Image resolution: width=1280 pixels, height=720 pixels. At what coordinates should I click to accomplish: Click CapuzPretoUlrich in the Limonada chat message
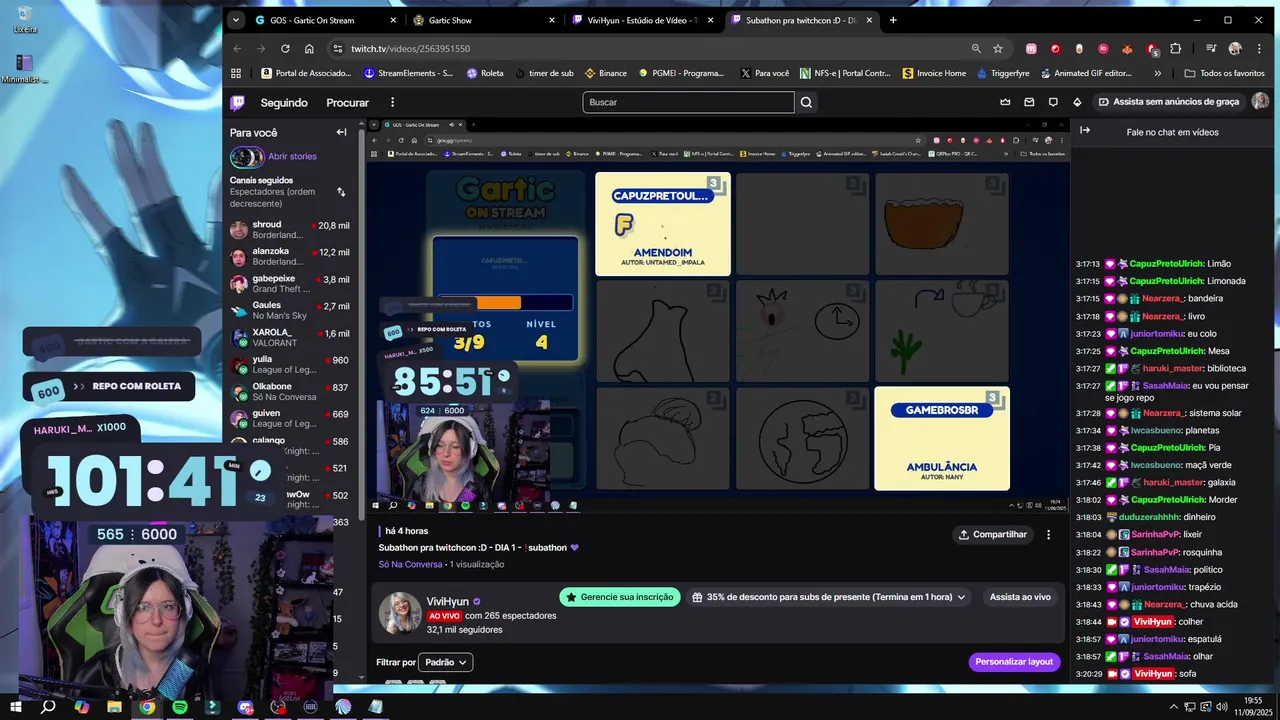1166,281
